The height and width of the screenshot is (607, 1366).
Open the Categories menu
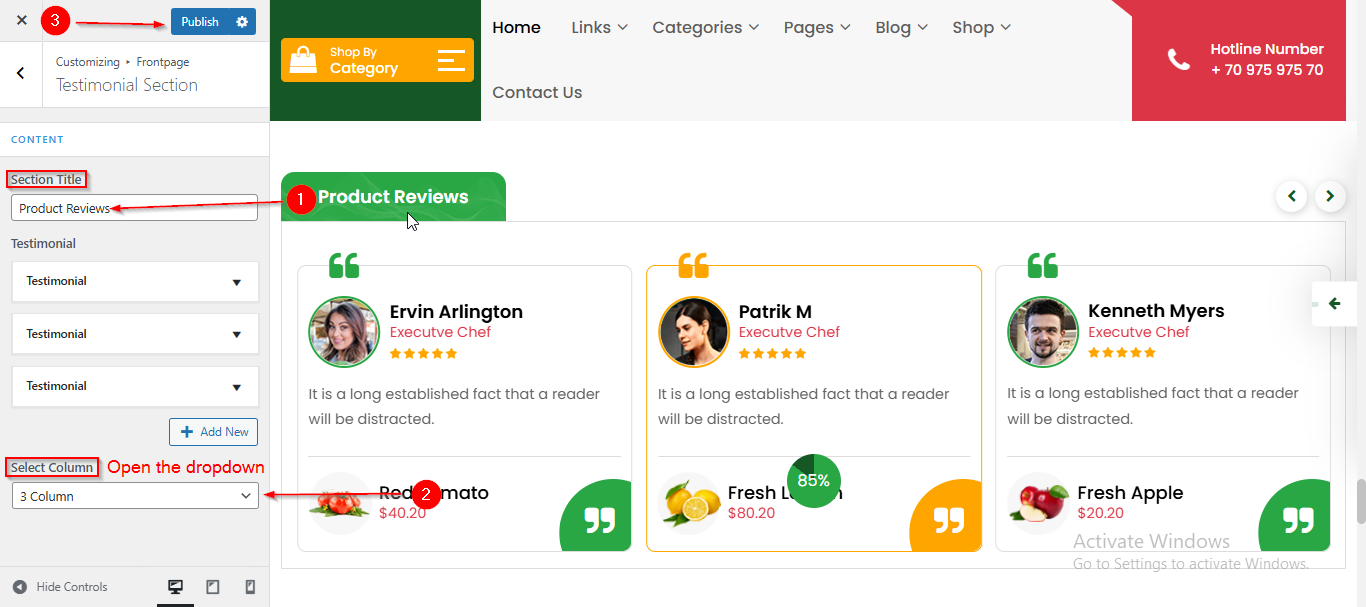click(x=705, y=27)
